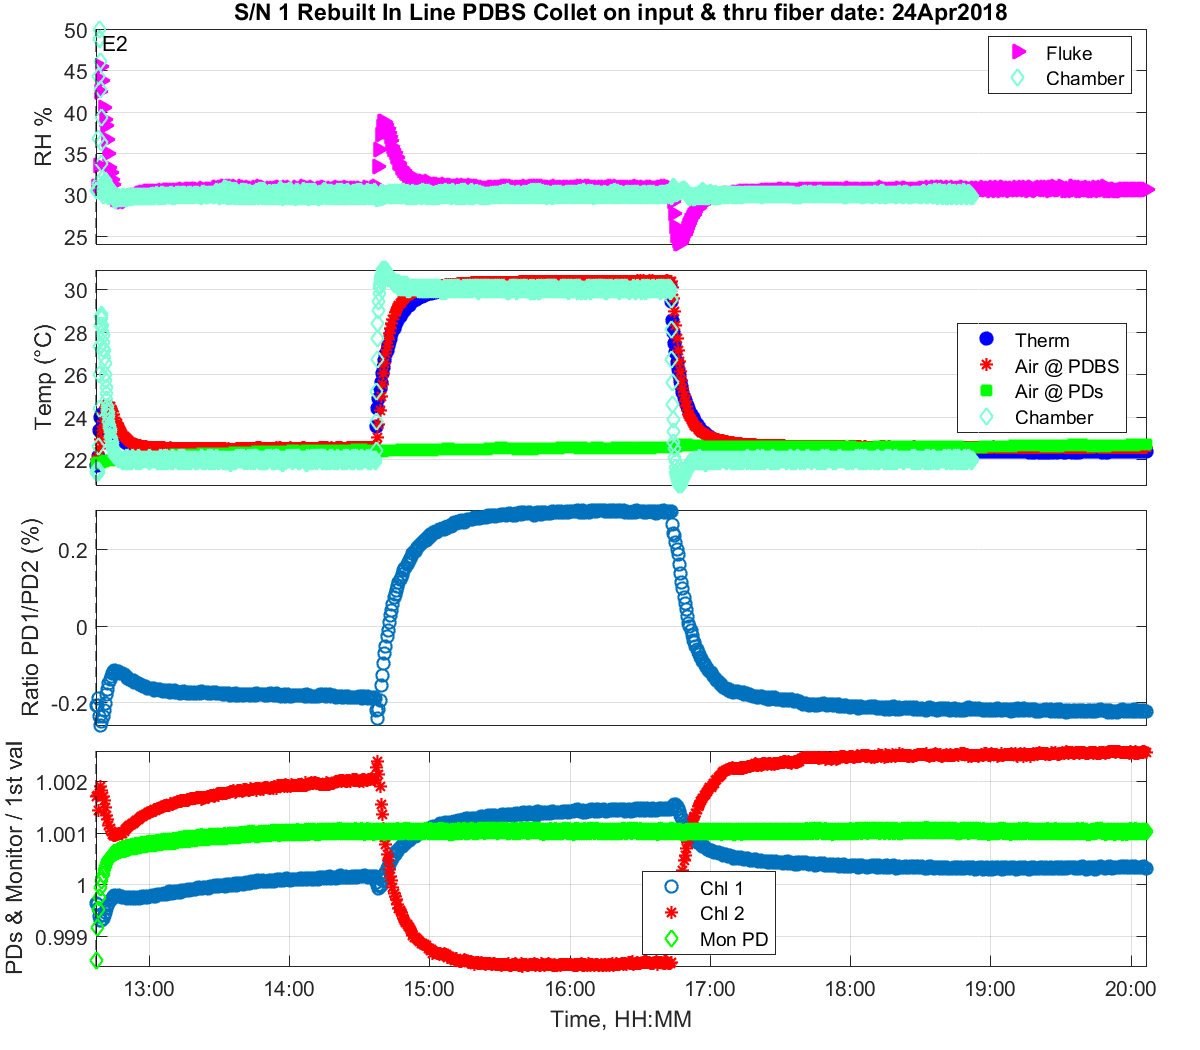The image size is (1200, 1050).
Task: Click the green Air @ PDs square marker
Action: pos(987,391)
